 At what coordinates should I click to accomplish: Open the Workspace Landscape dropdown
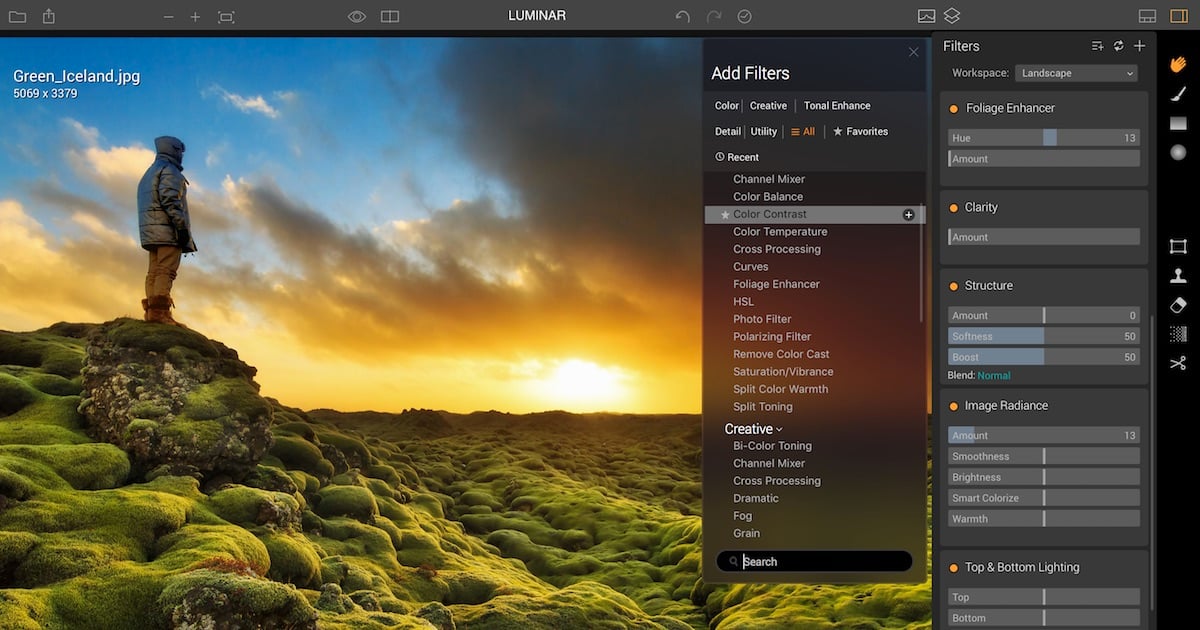point(1076,73)
